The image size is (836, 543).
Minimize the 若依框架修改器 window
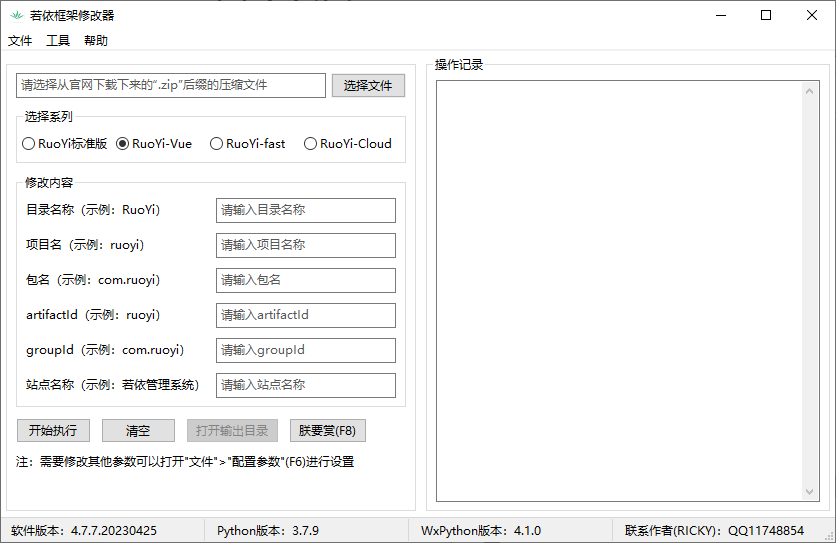click(x=721, y=15)
